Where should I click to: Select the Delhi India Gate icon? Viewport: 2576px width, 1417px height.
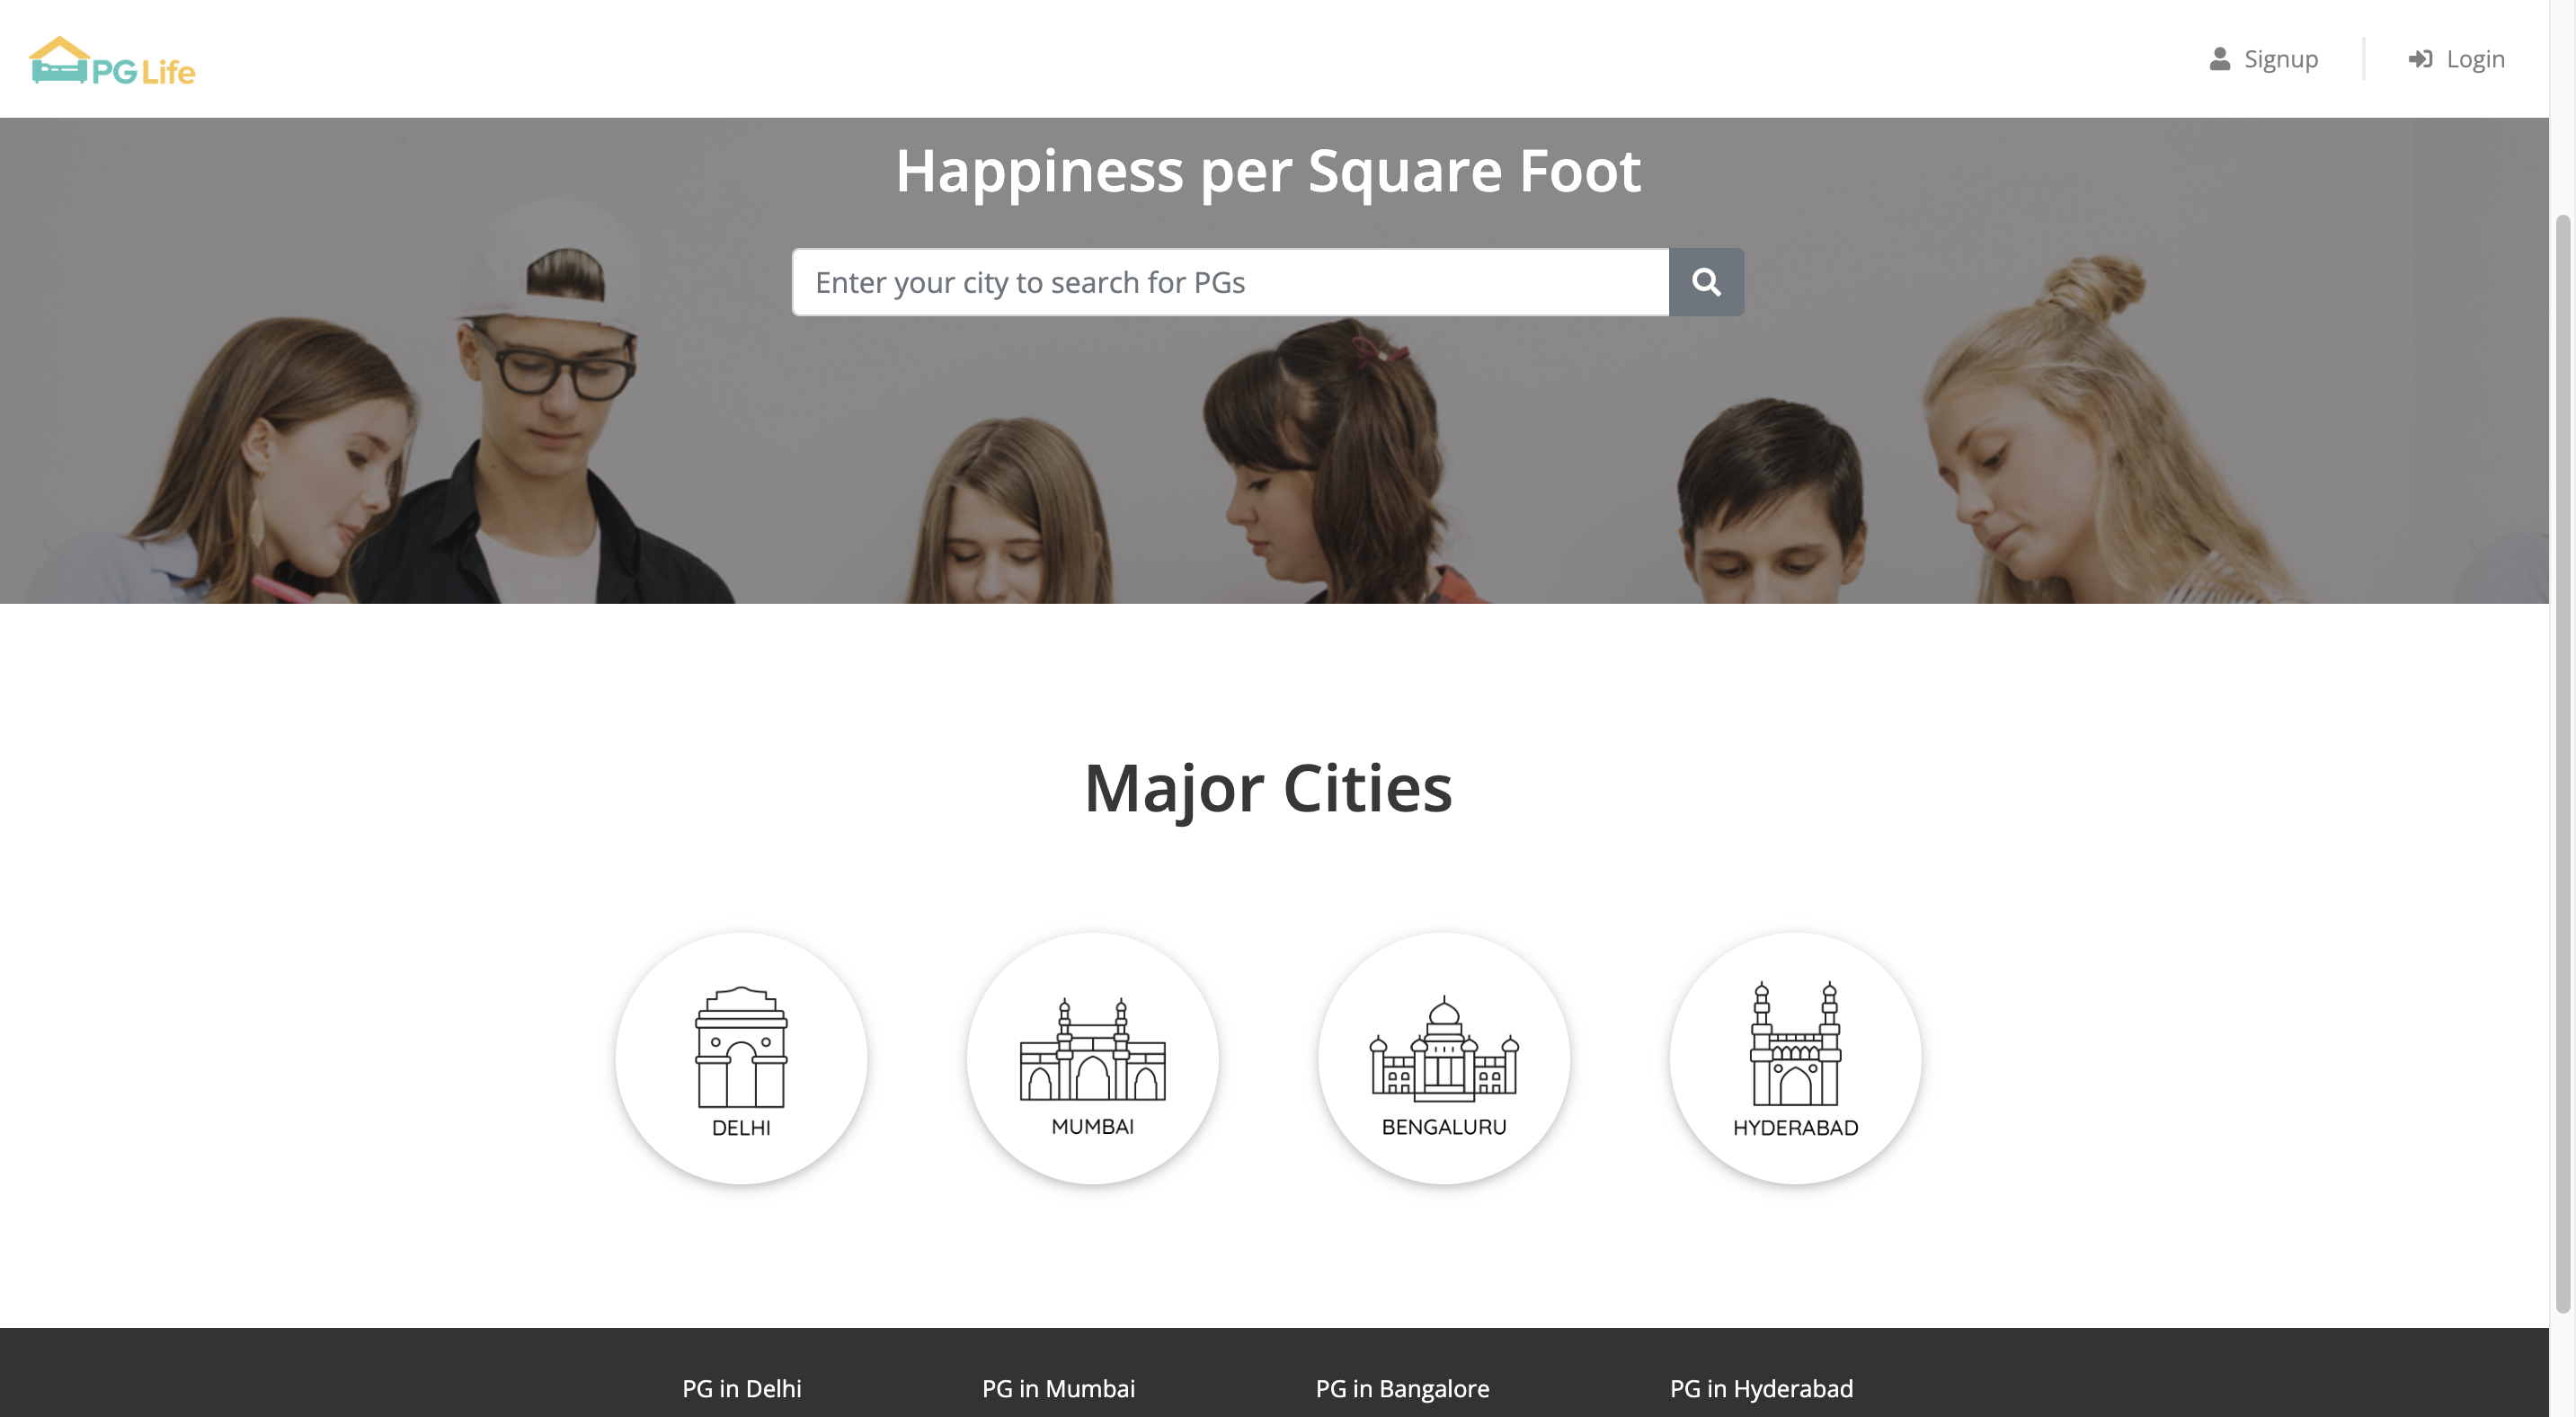pyautogui.click(x=741, y=1046)
